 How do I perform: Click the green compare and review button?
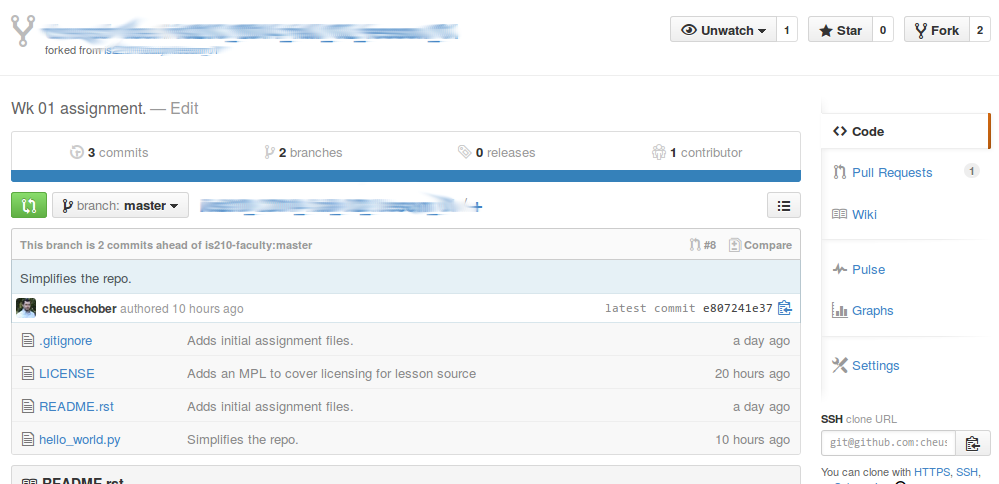[x=29, y=205]
